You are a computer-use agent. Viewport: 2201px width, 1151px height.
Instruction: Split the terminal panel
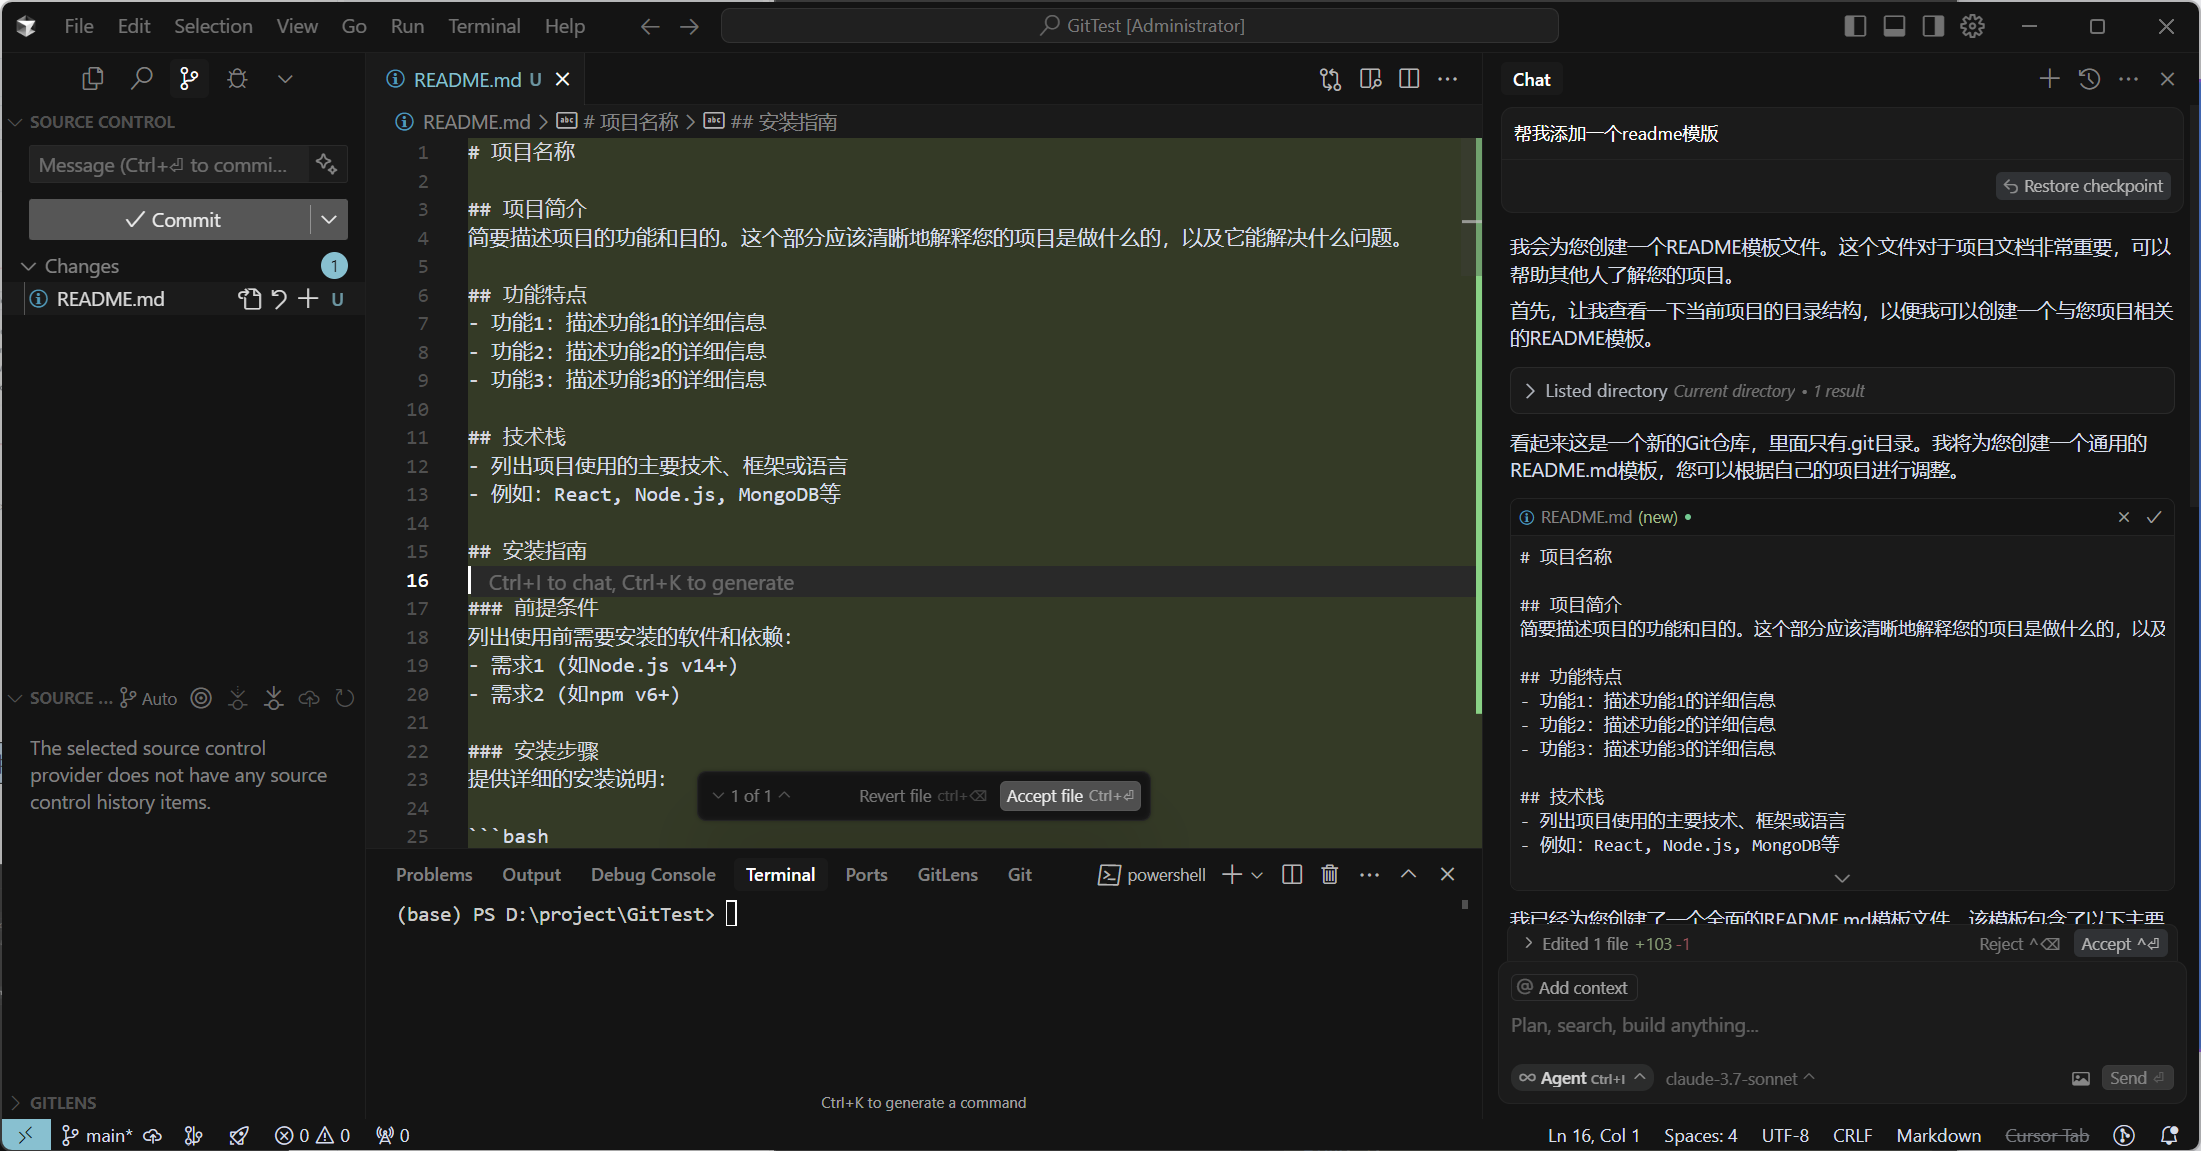coord(1292,875)
